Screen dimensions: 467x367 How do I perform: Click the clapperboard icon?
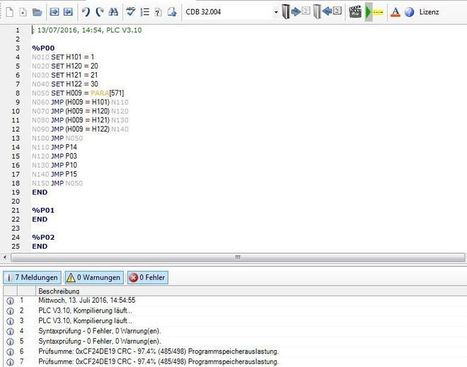[x=355, y=12]
